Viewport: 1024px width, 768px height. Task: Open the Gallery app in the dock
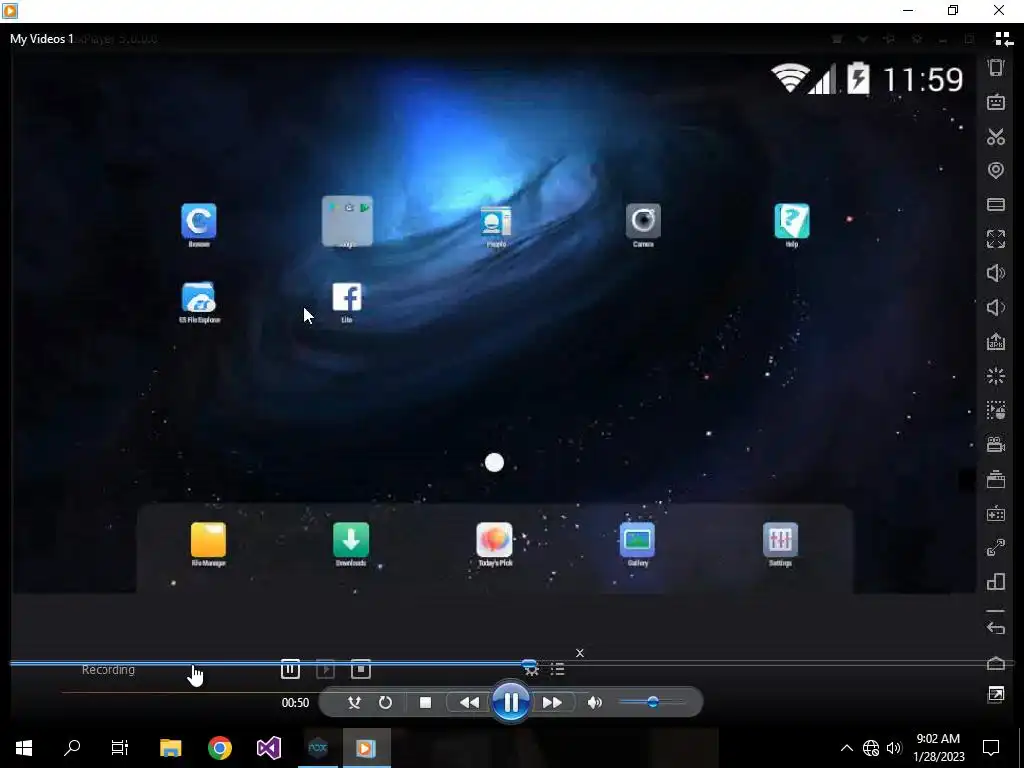637,544
